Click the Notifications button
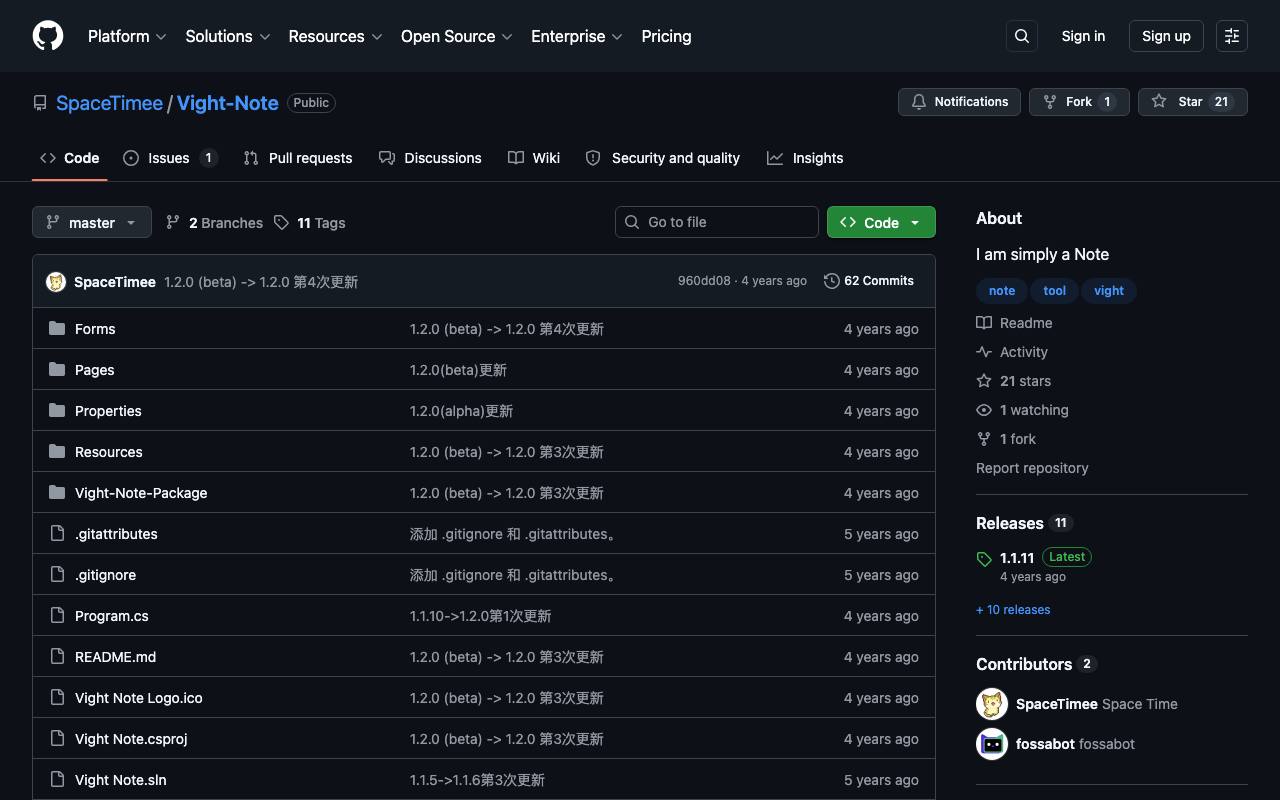The image size is (1280, 800). [x=960, y=102]
